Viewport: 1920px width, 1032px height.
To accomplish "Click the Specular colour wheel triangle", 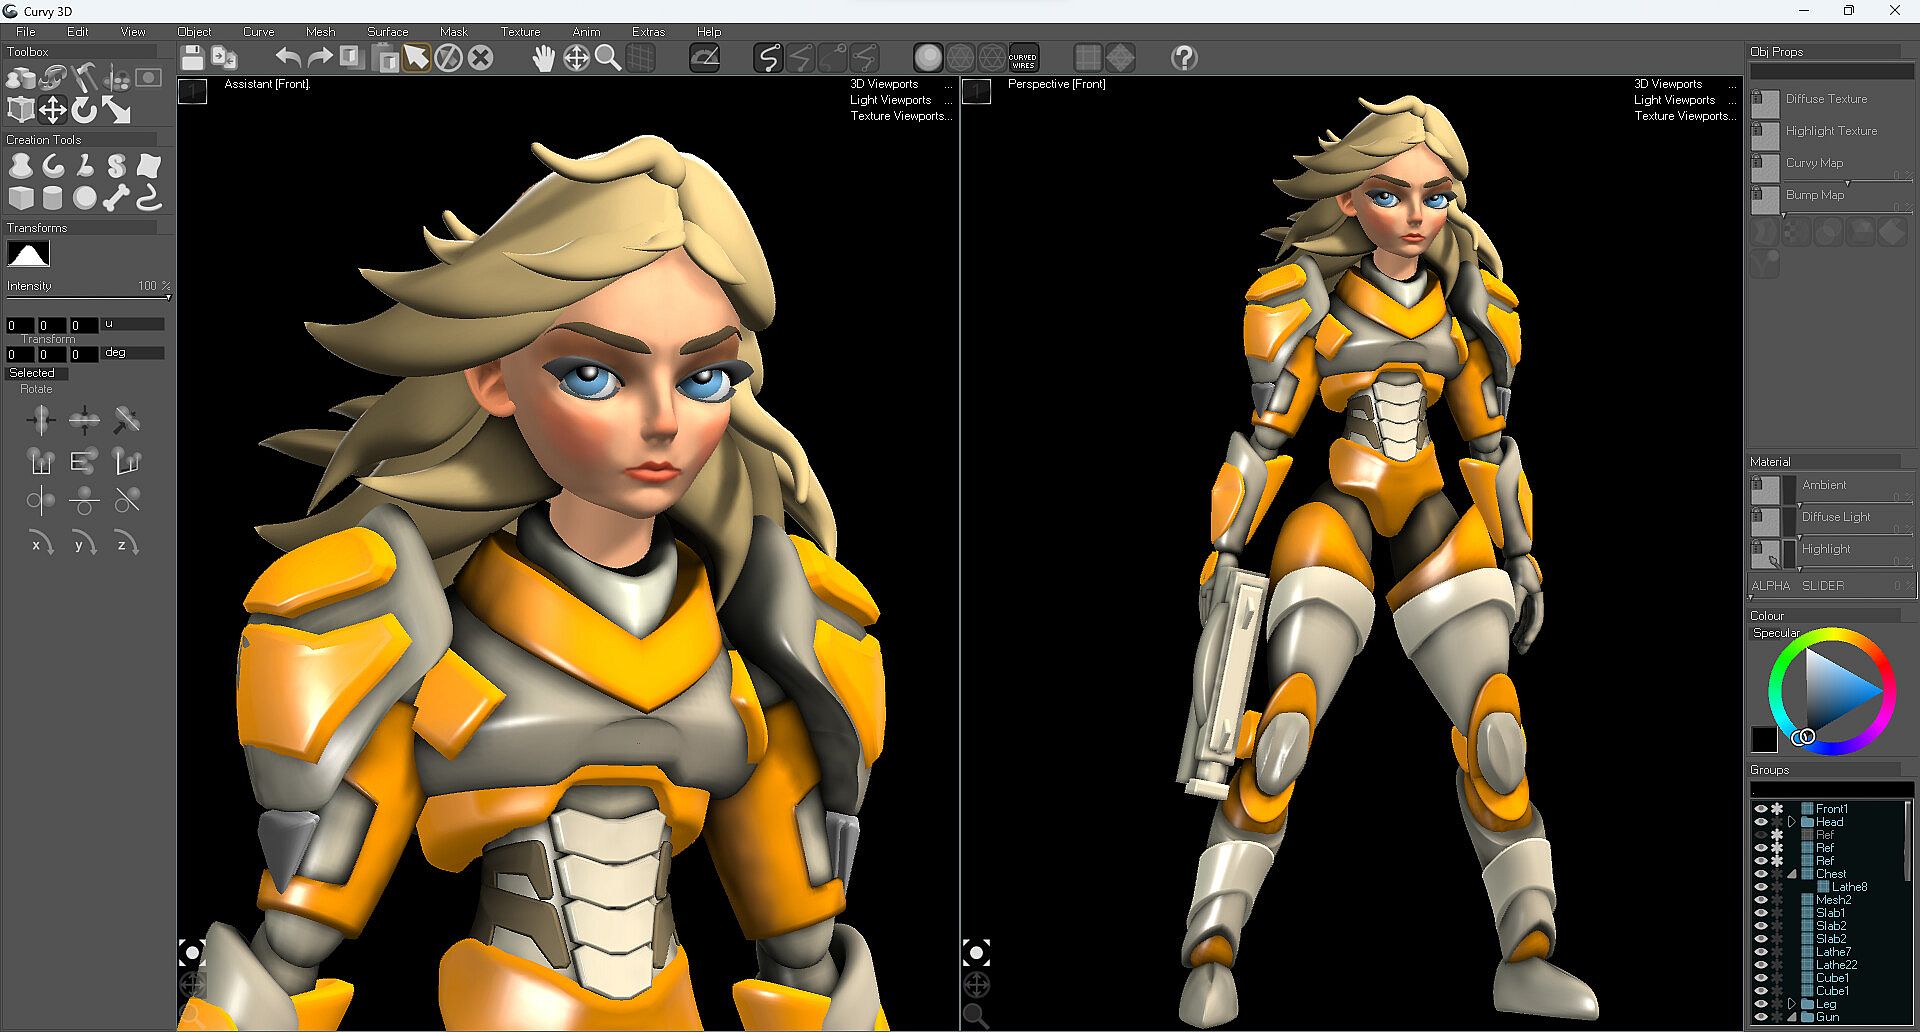I will point(1838,690).
